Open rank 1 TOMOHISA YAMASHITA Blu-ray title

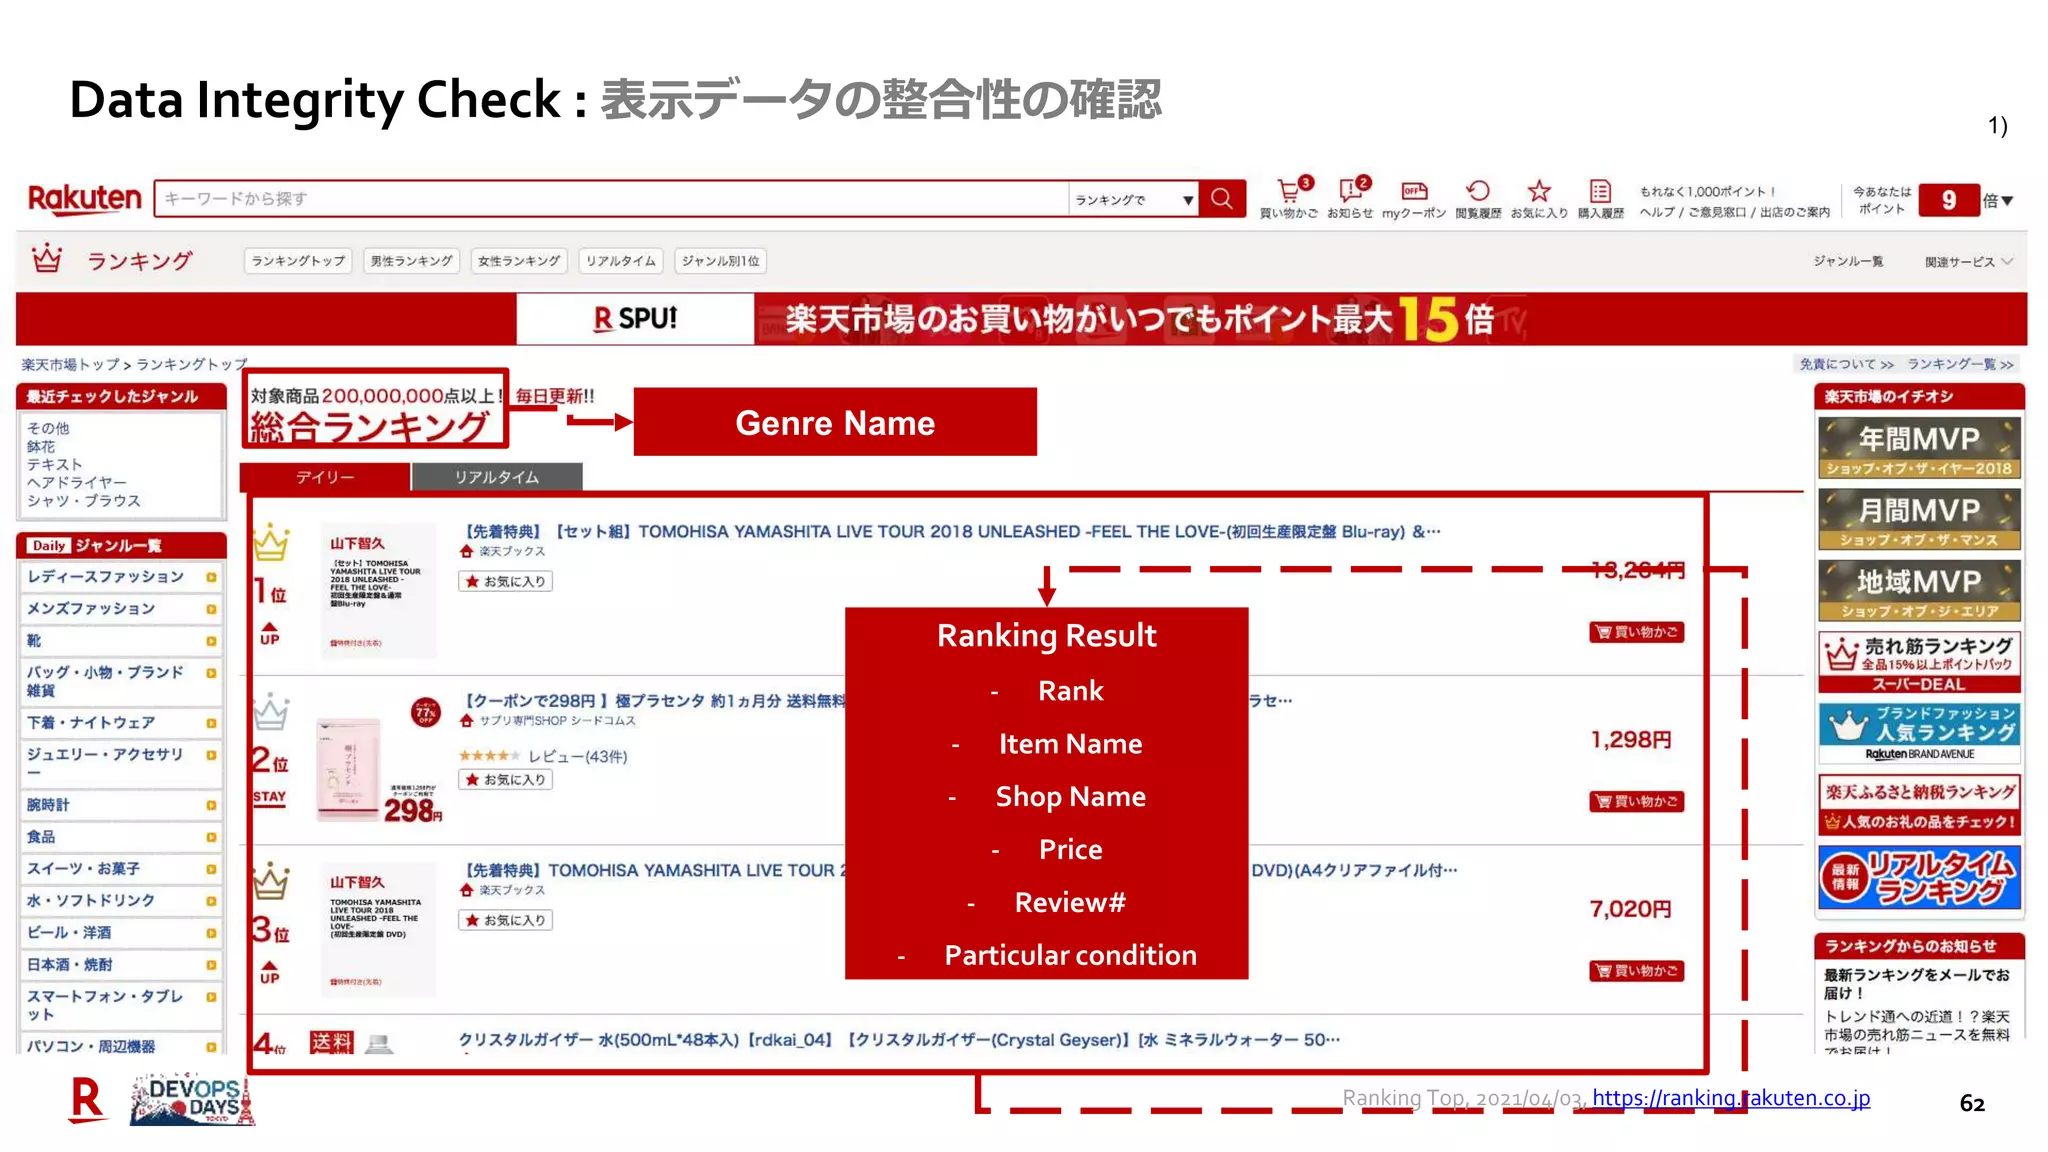[x=952, y=532]
